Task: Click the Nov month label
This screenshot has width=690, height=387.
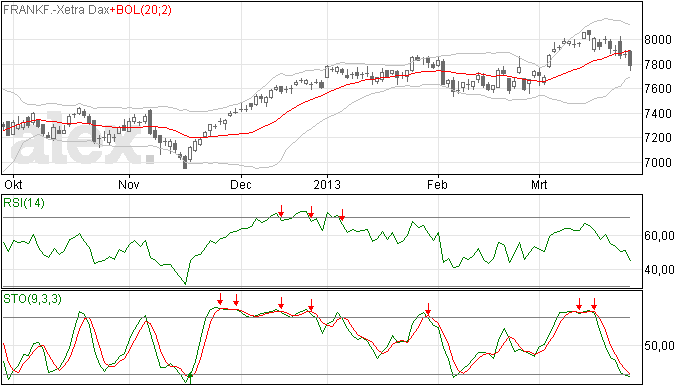Action: click(x=128, y=184)
